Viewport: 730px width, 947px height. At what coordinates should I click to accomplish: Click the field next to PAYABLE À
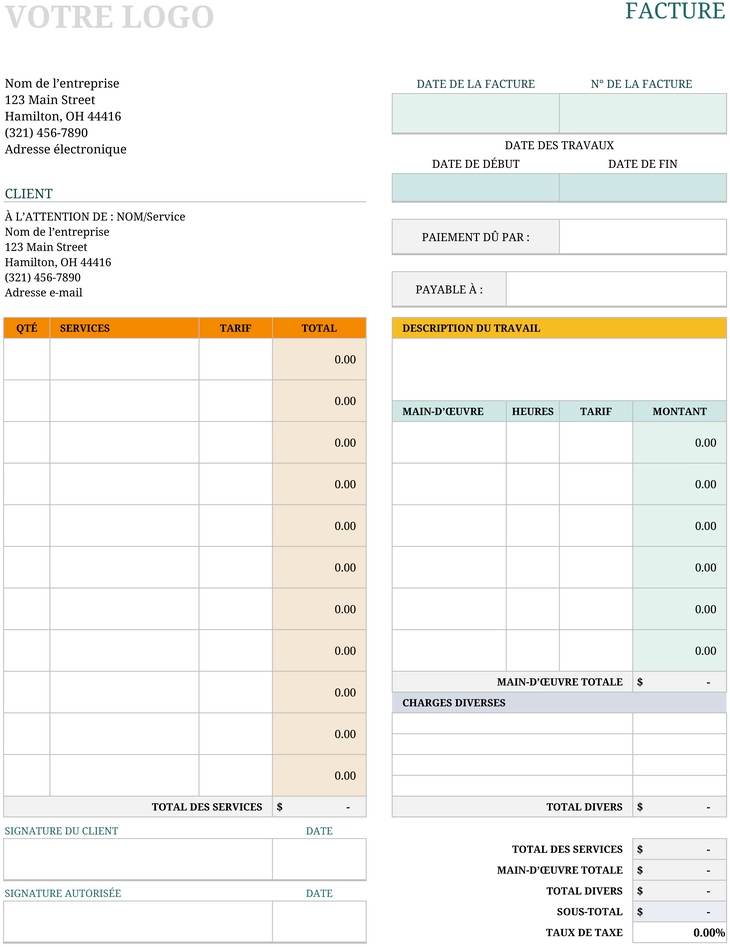coord(616,289)
